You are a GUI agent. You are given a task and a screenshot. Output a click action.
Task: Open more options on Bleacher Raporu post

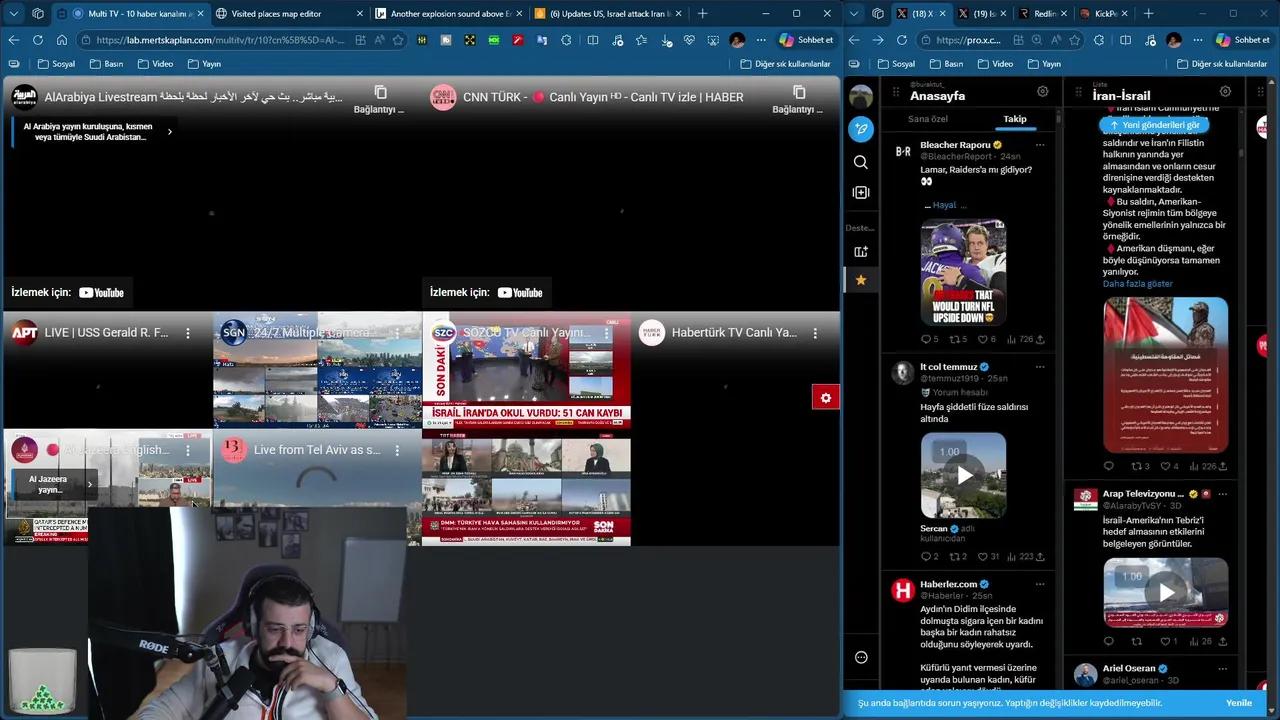coord(1040,145)
